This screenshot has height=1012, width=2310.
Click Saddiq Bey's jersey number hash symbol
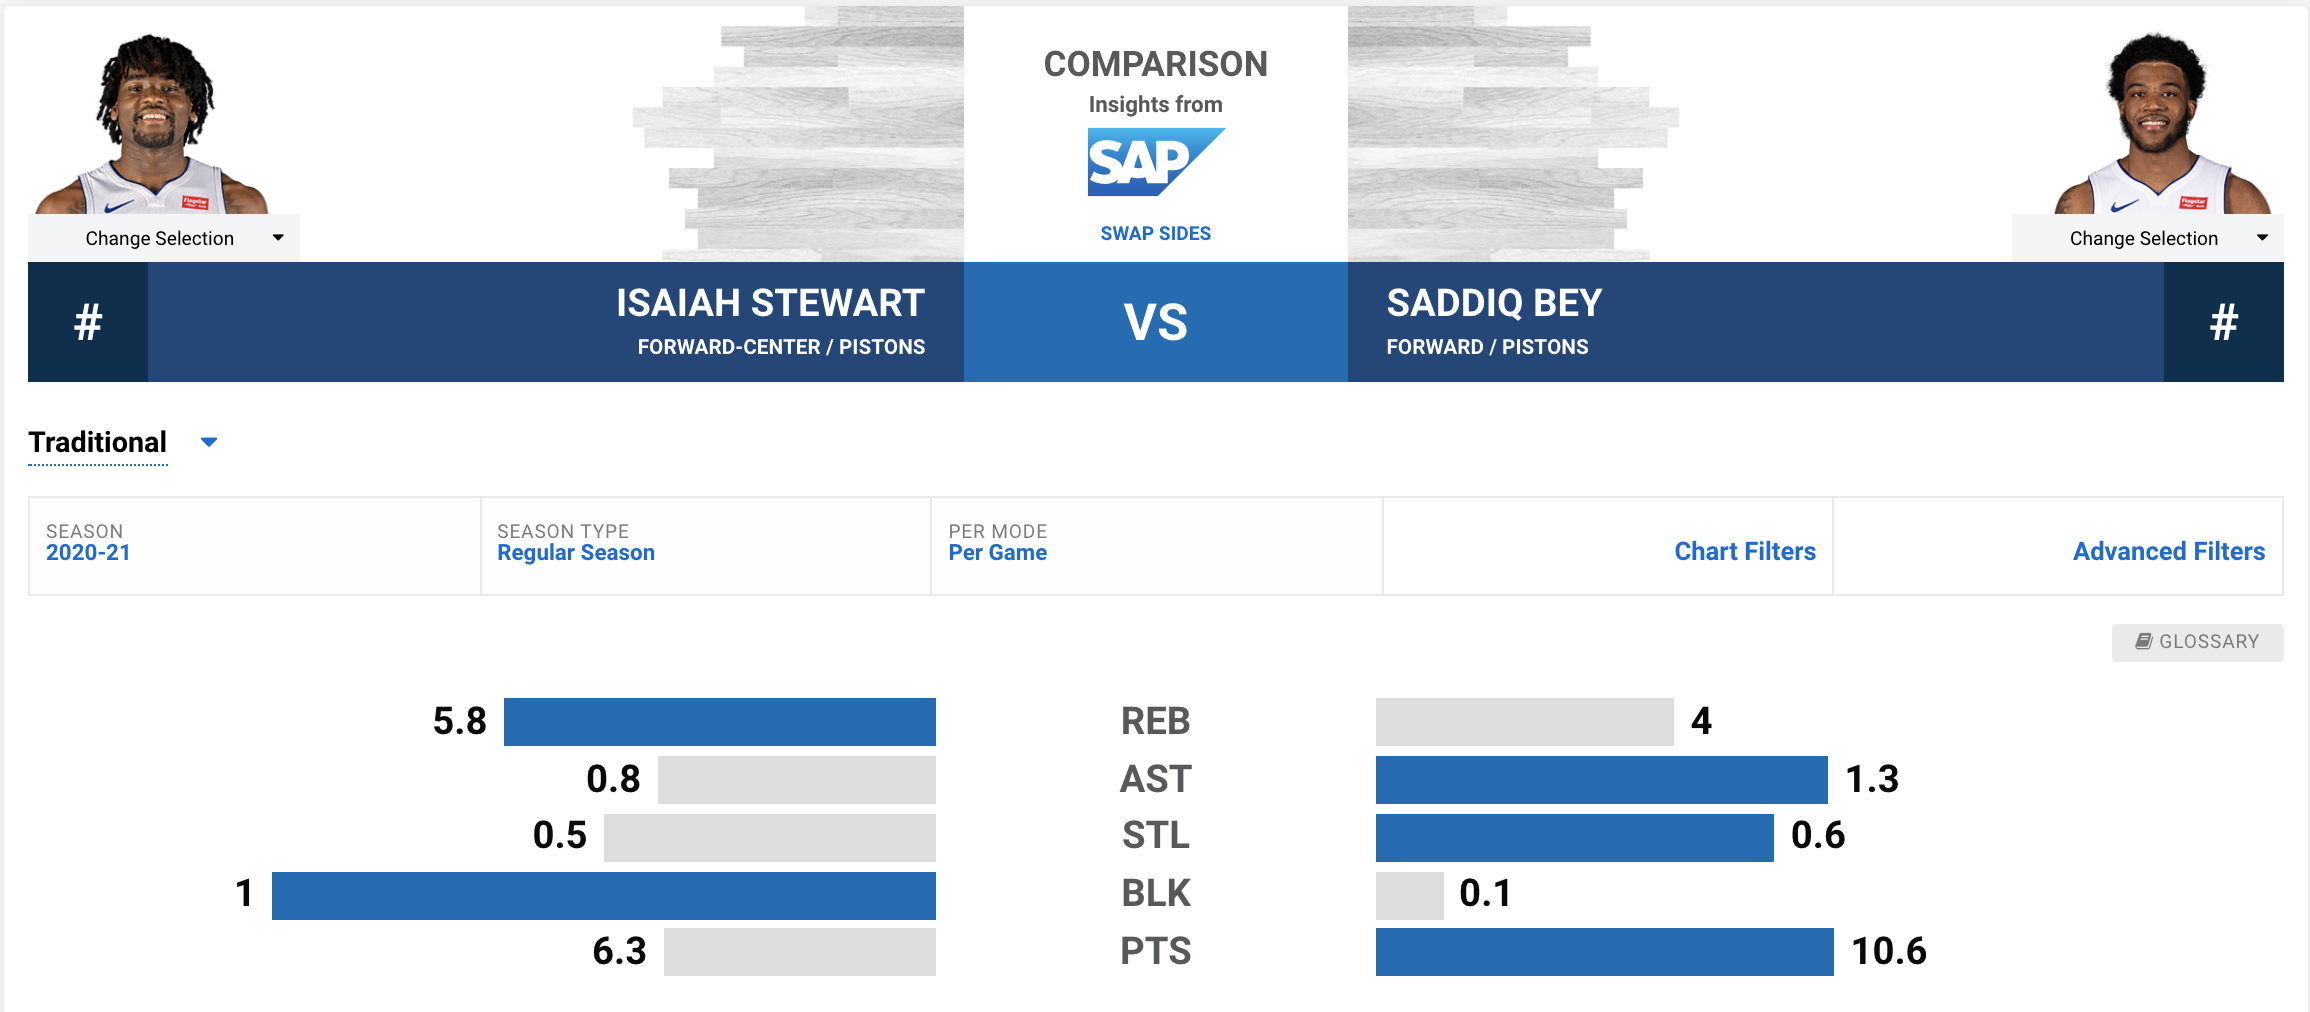click(x=2223, y=322)
